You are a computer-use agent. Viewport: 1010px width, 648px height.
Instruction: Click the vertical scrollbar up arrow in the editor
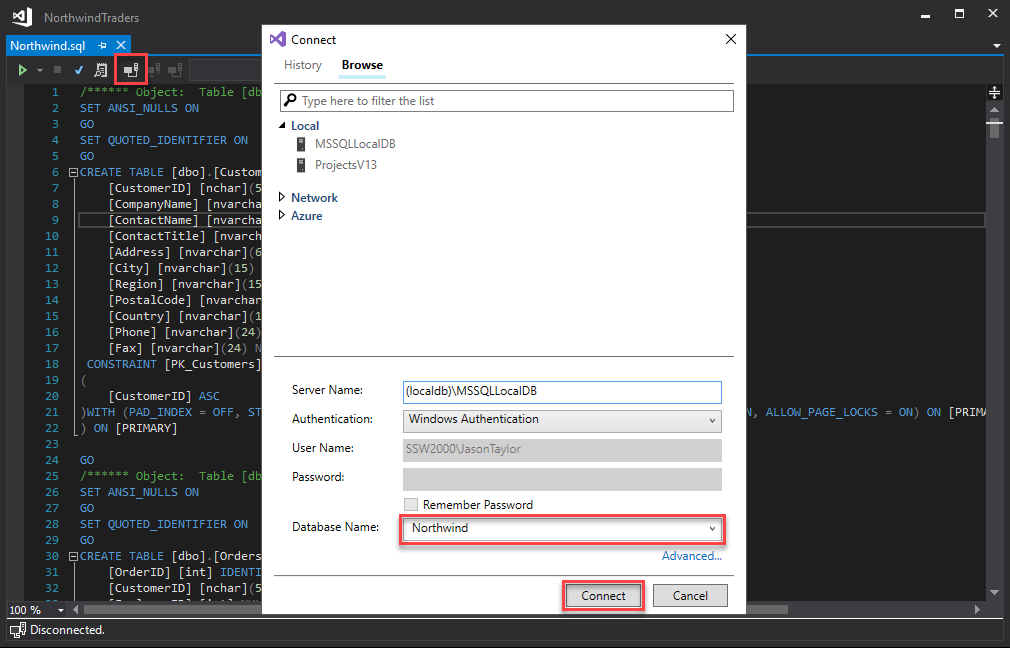coord(994,109)
